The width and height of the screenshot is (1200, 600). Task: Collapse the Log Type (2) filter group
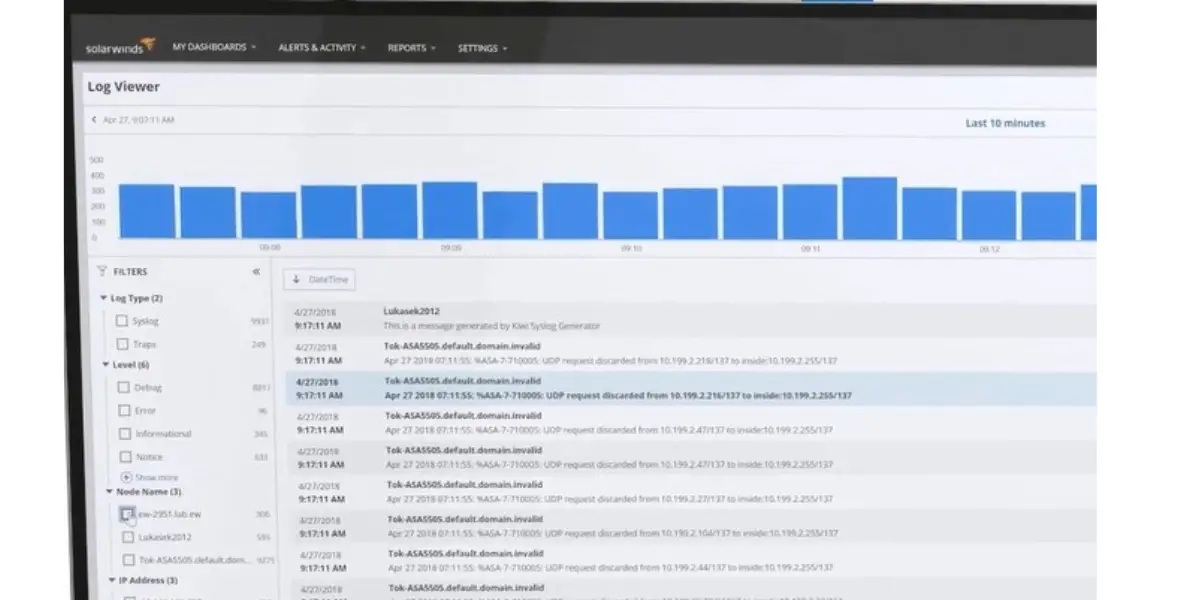click(x=103, y=298)
